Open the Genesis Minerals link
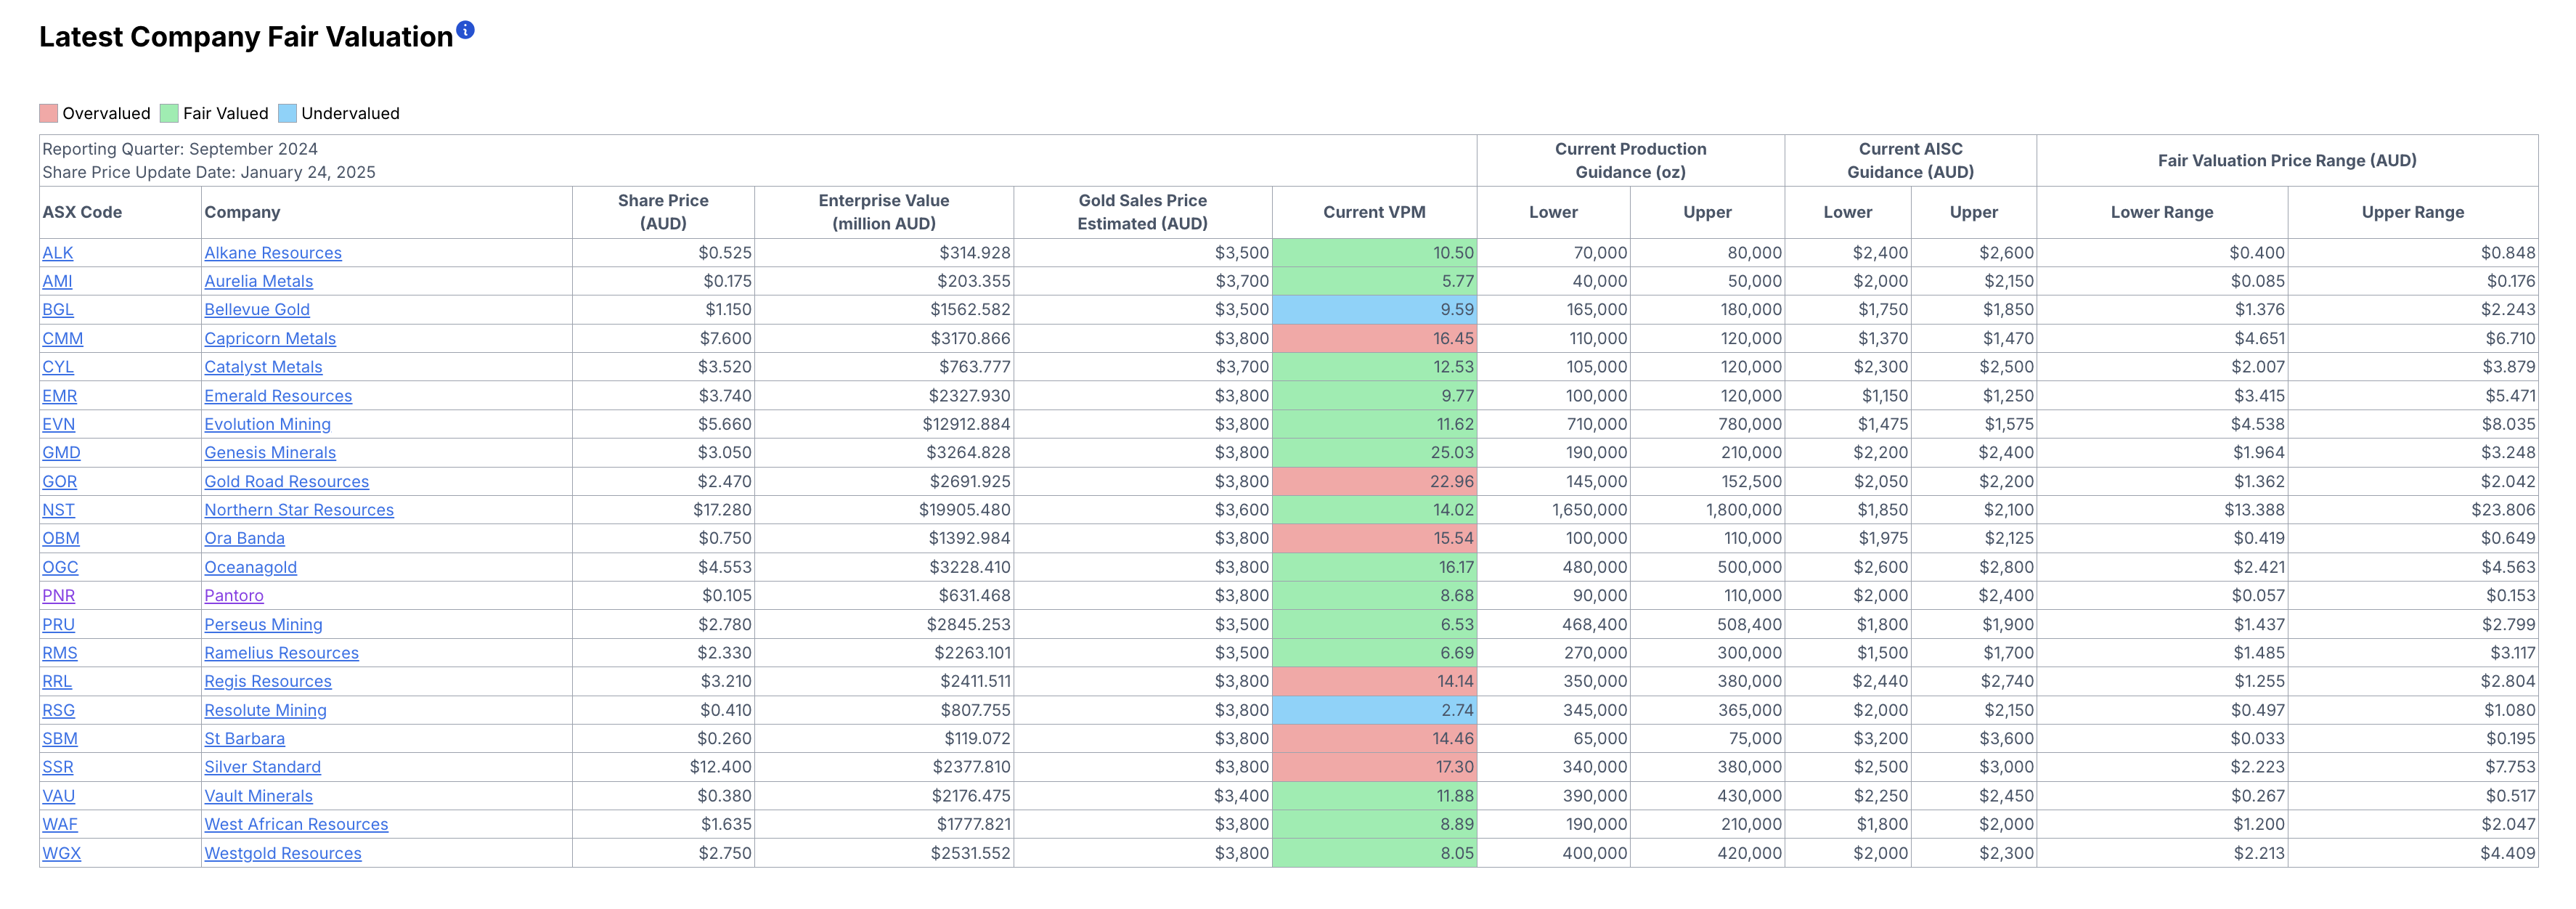This screenshot has width=2576, height=909. (270, 453)
